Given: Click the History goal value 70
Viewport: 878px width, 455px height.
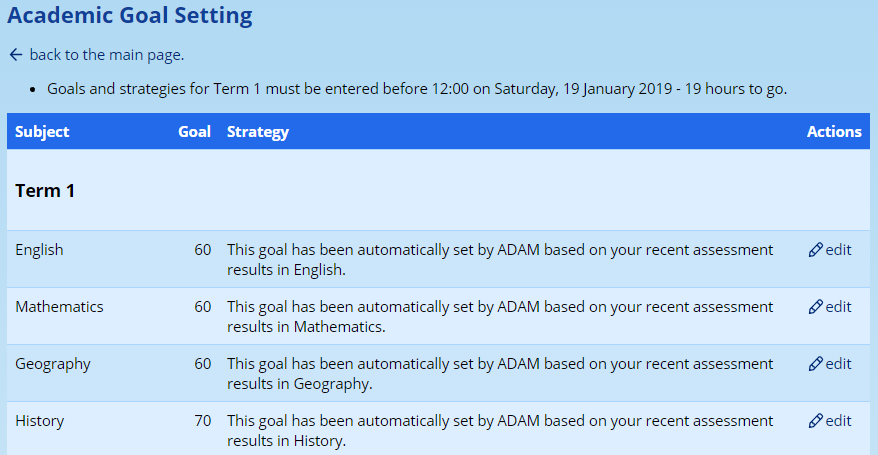Looking at the screenshot, I should tap(202, 421).
